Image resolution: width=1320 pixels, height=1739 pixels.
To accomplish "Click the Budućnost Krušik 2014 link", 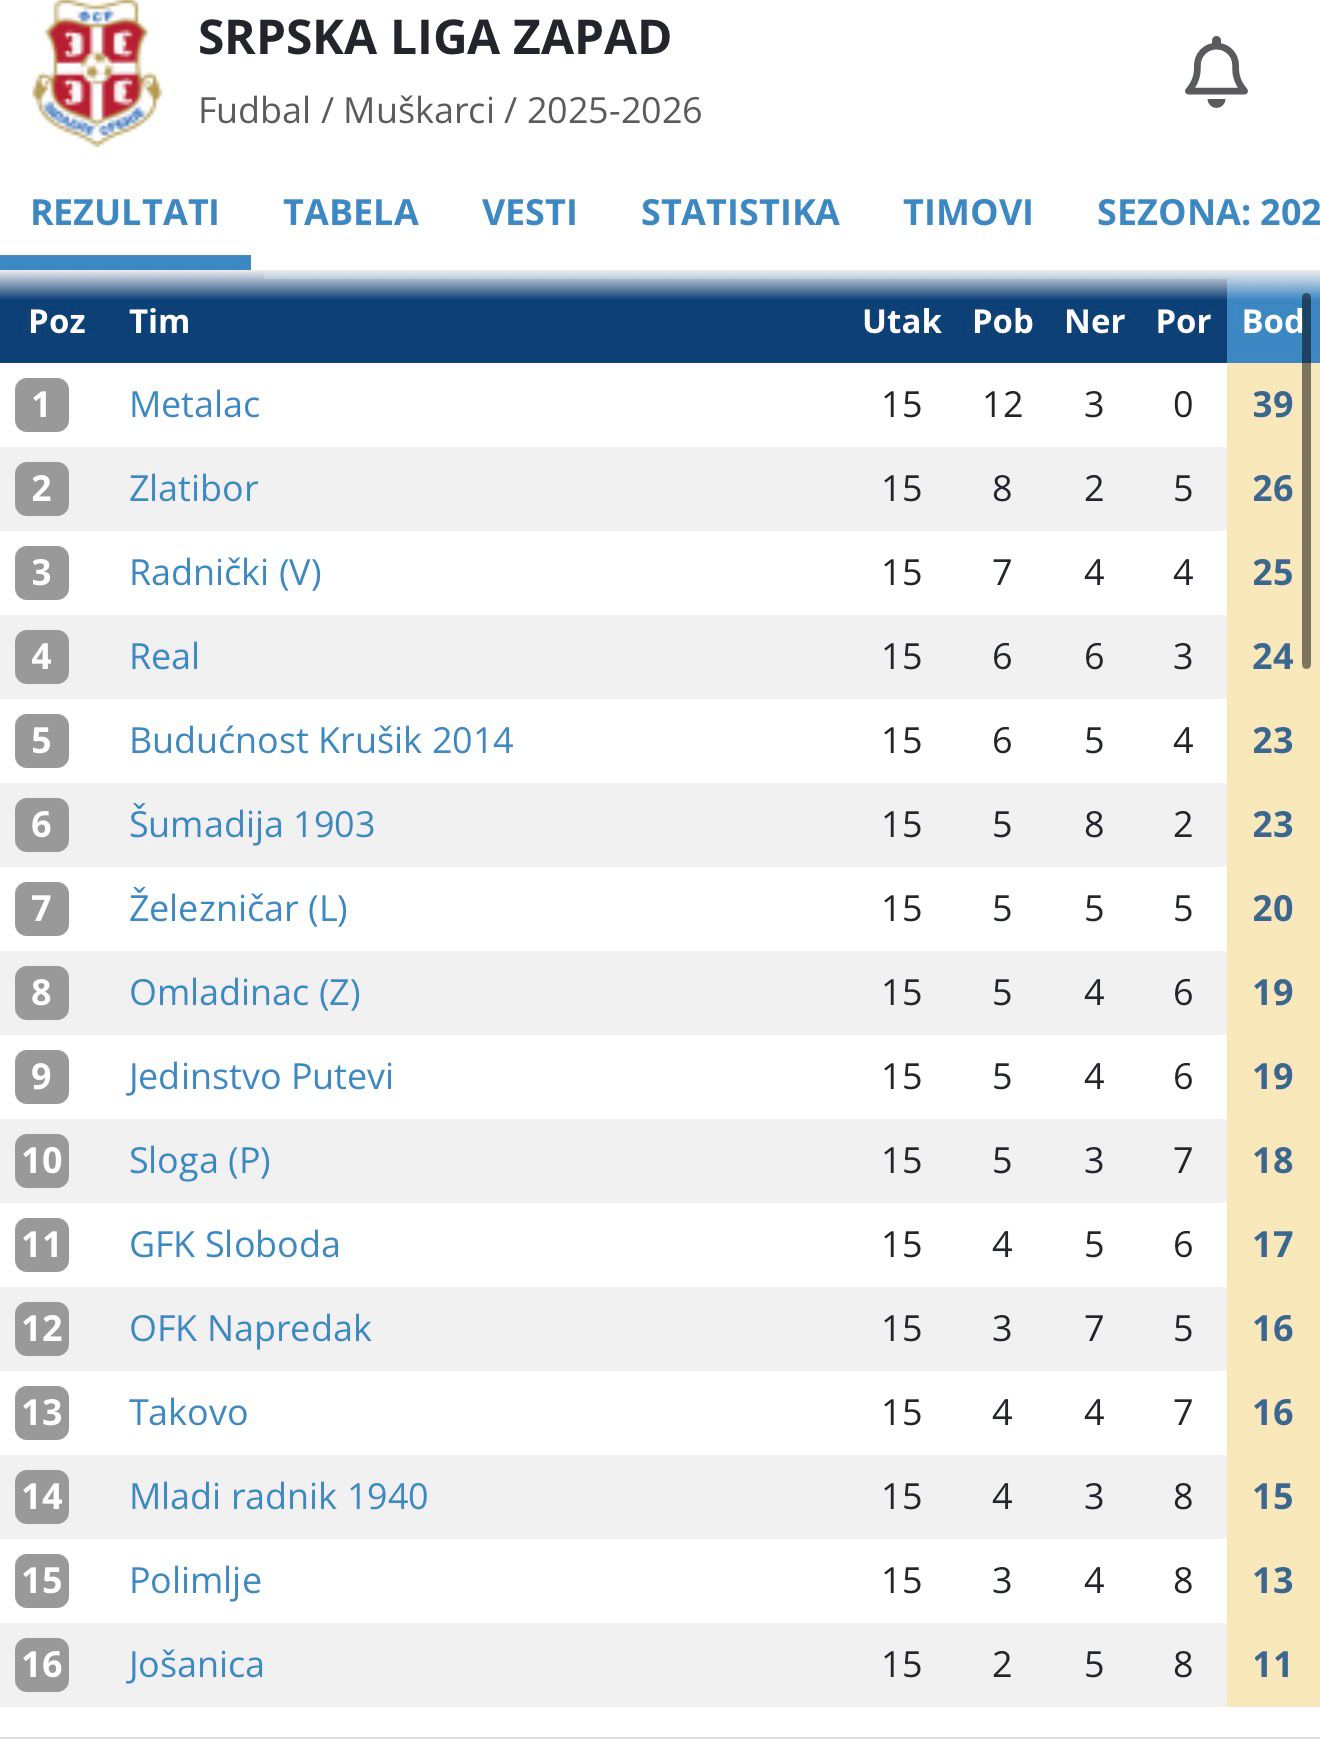I will [x=321, y=741].
